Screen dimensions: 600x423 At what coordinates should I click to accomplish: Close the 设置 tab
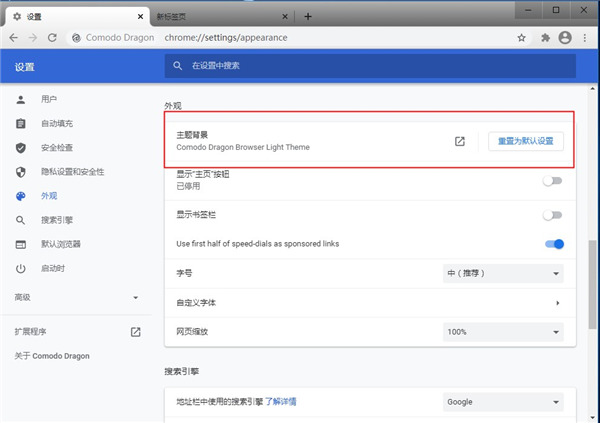140,16
